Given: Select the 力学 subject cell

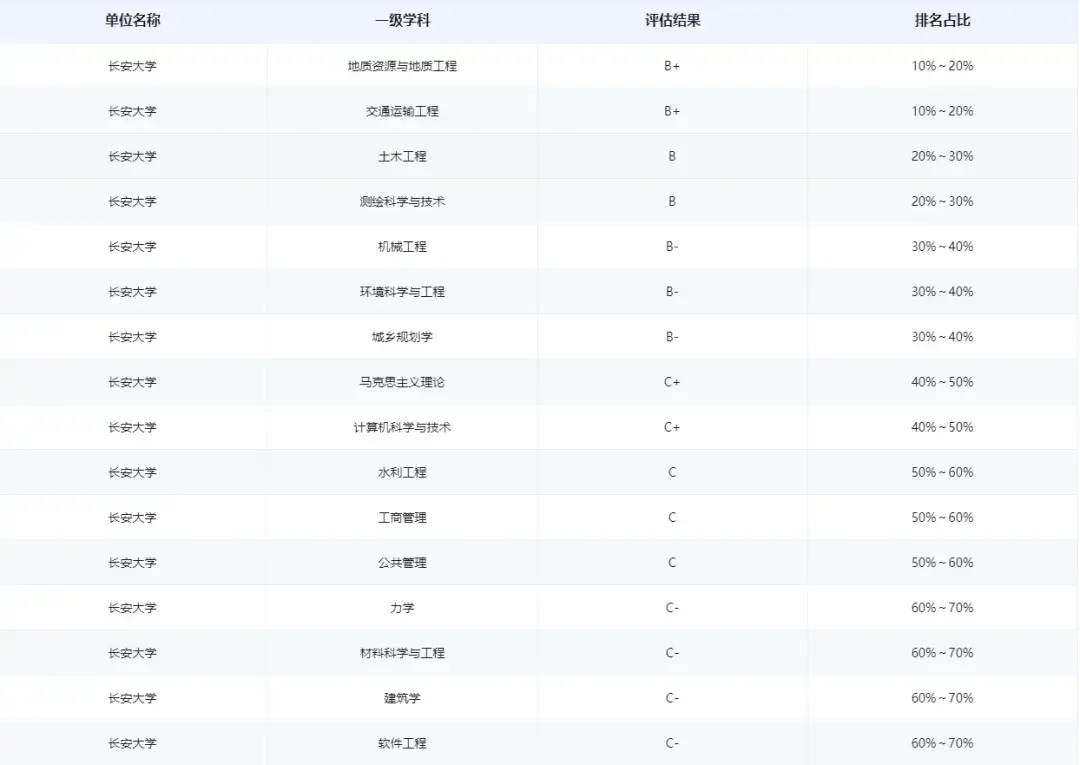Looking at the screenshot, I should tap(402, 608).
